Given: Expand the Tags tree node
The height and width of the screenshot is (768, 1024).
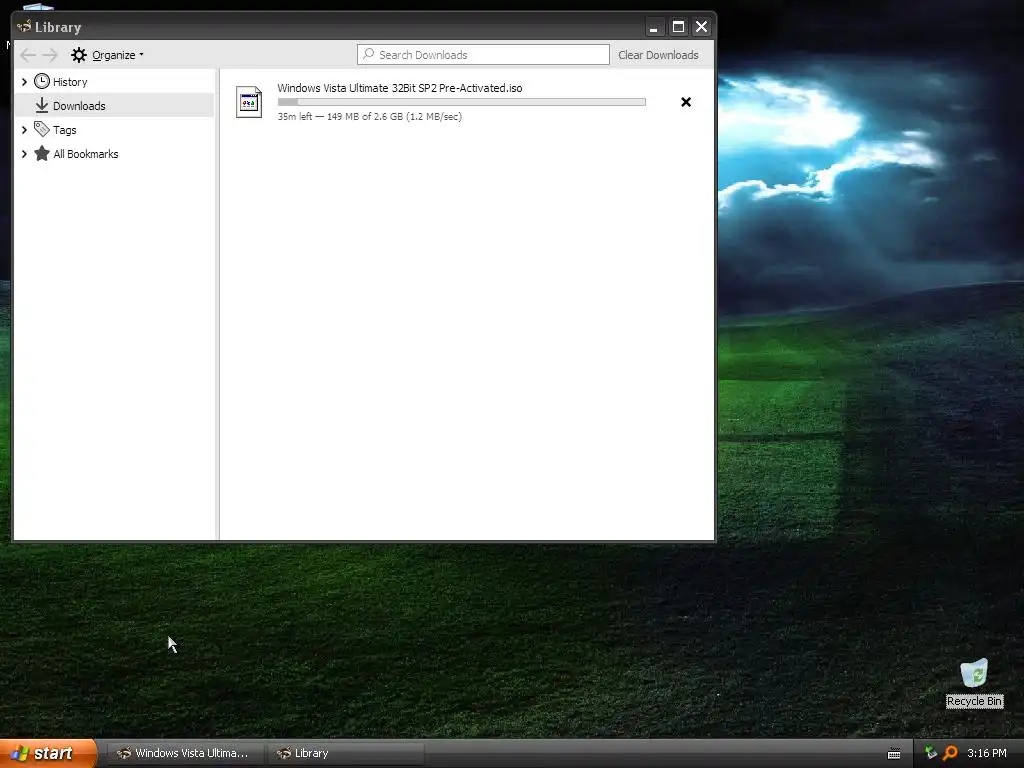Looking at the screenshot, I should [24, 130].
